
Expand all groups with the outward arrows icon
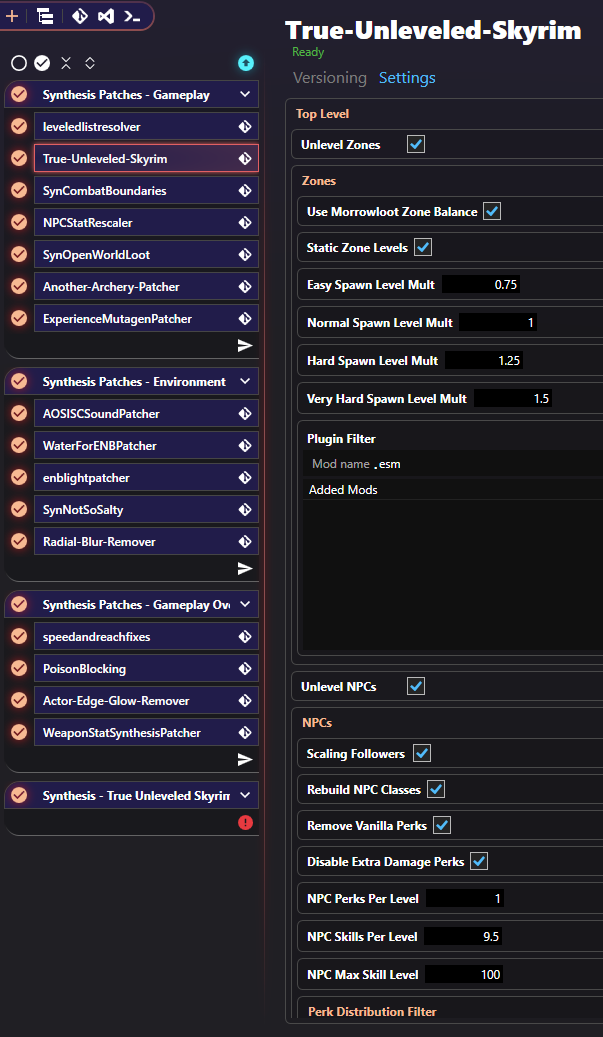point(90,63)
